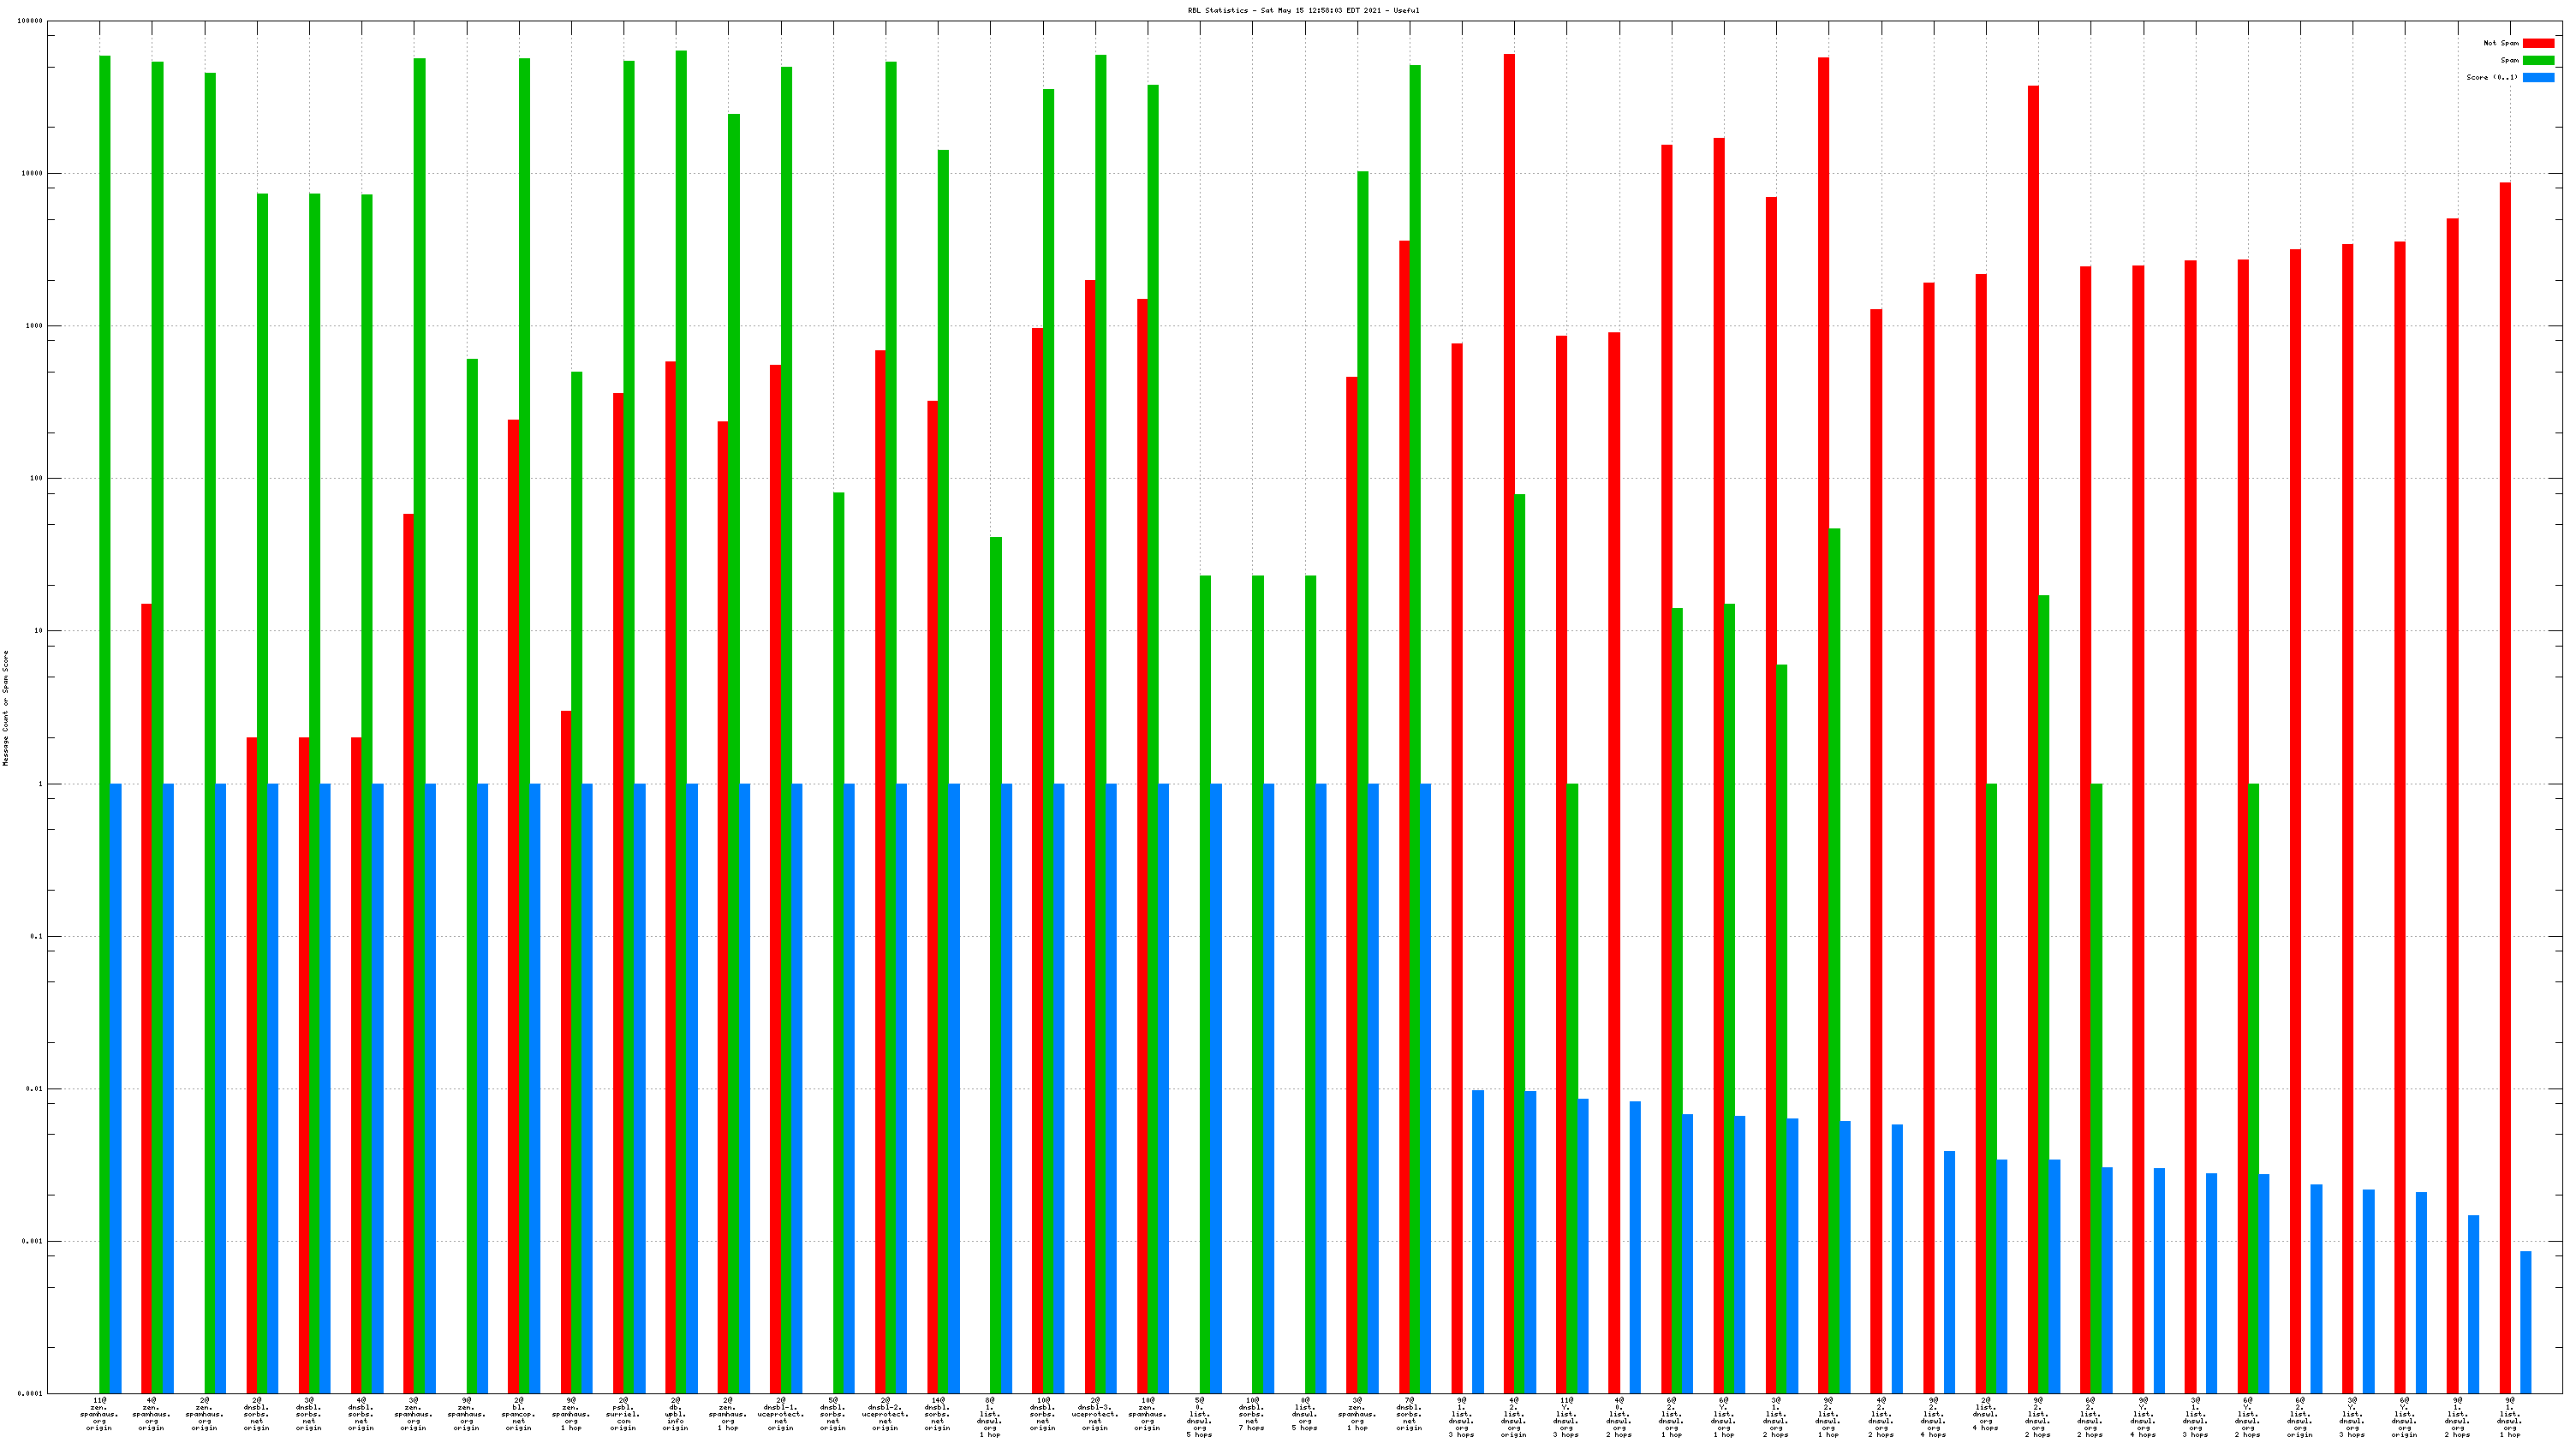
Task: Click the dnsbl.sorbs.net 7 hops label
Action: (1252, 1414)
